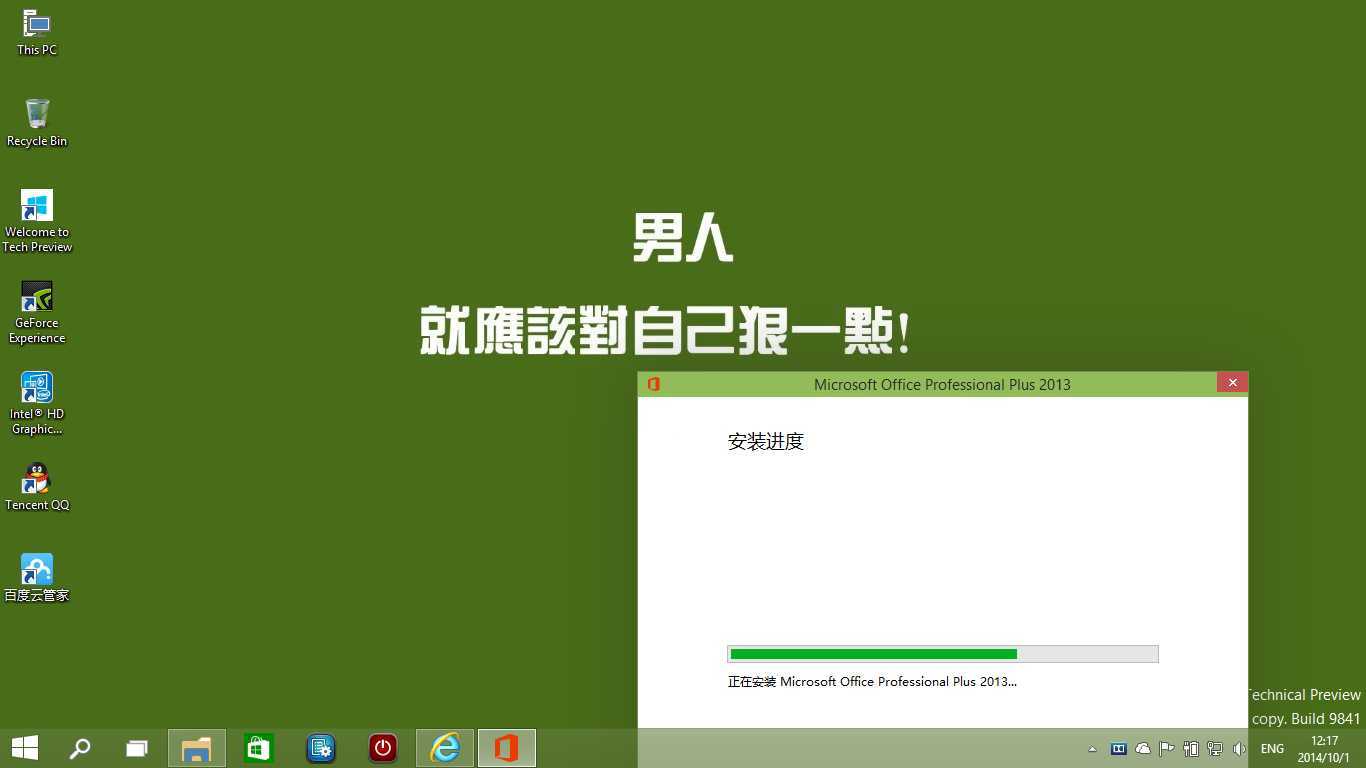Open the blue settings-gear taskbar app
The width and height of the screenshot is (1366, 768).
click(x=321, y=748)
